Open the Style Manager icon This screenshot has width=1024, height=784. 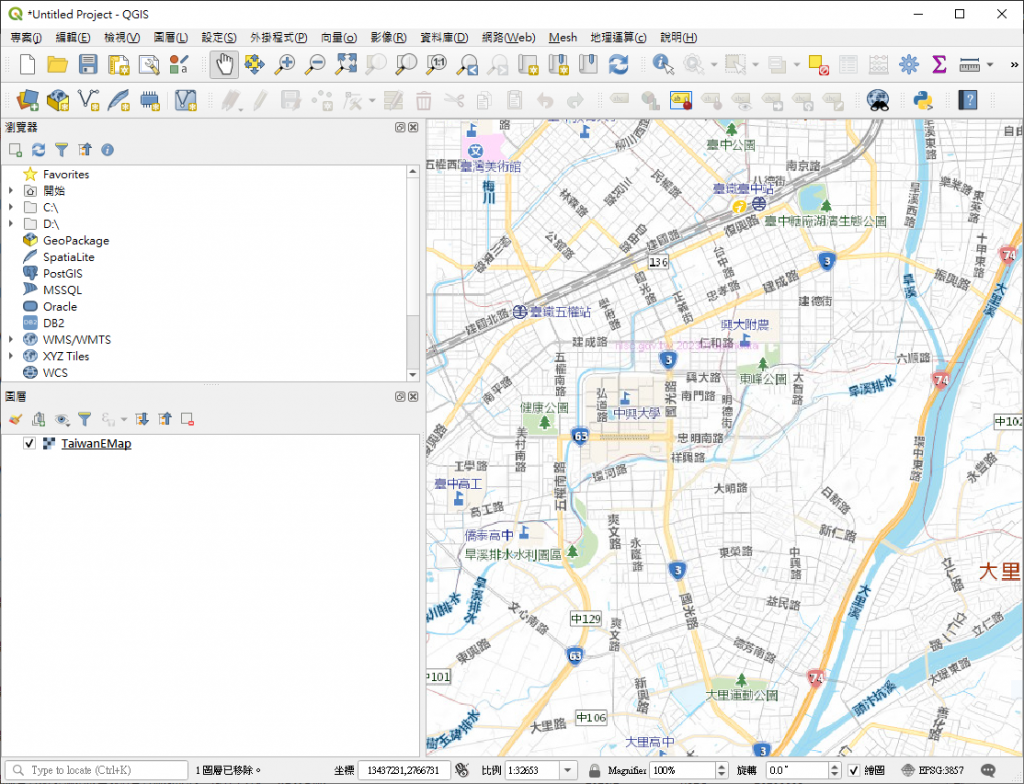(179, 64)
